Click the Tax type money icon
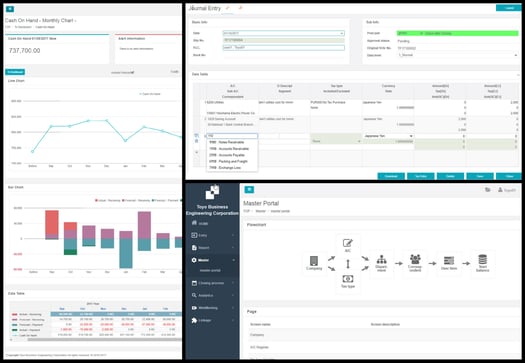525x363 pixels. (x=348, y=279)
